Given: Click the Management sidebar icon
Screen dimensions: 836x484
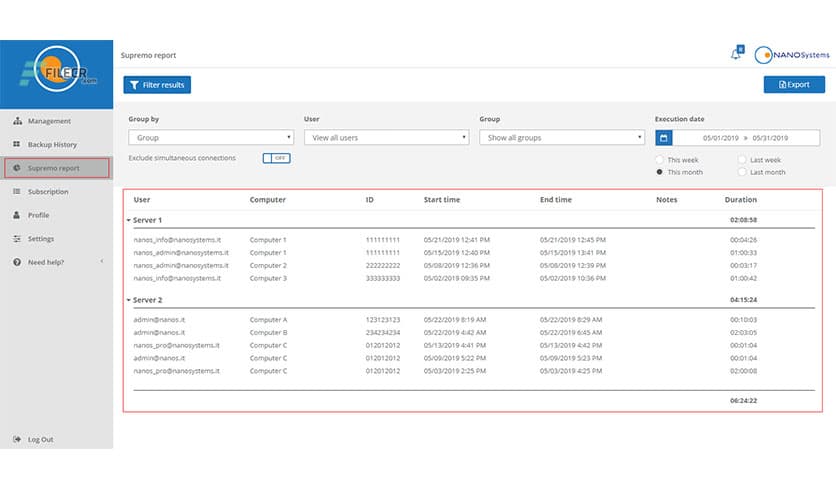Looking at the screenshot, I should pyautogui.click(x=17, y=121).
